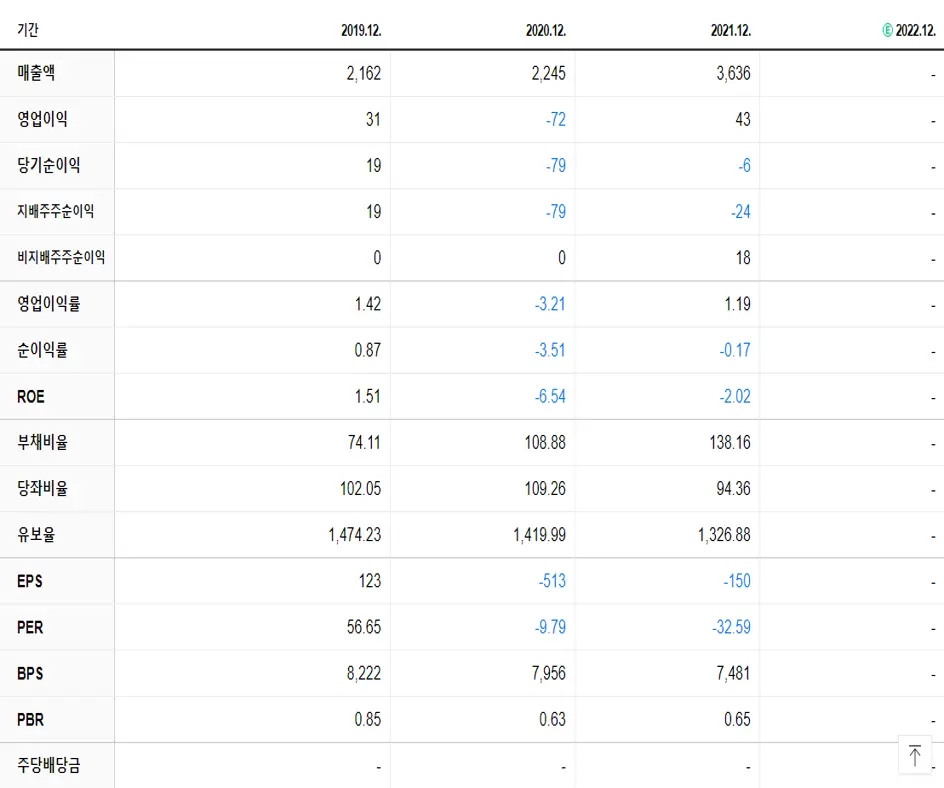Click the 1,326.88 reserve ratio value
This screenshot has width=944, height=788.
[724, 535]
